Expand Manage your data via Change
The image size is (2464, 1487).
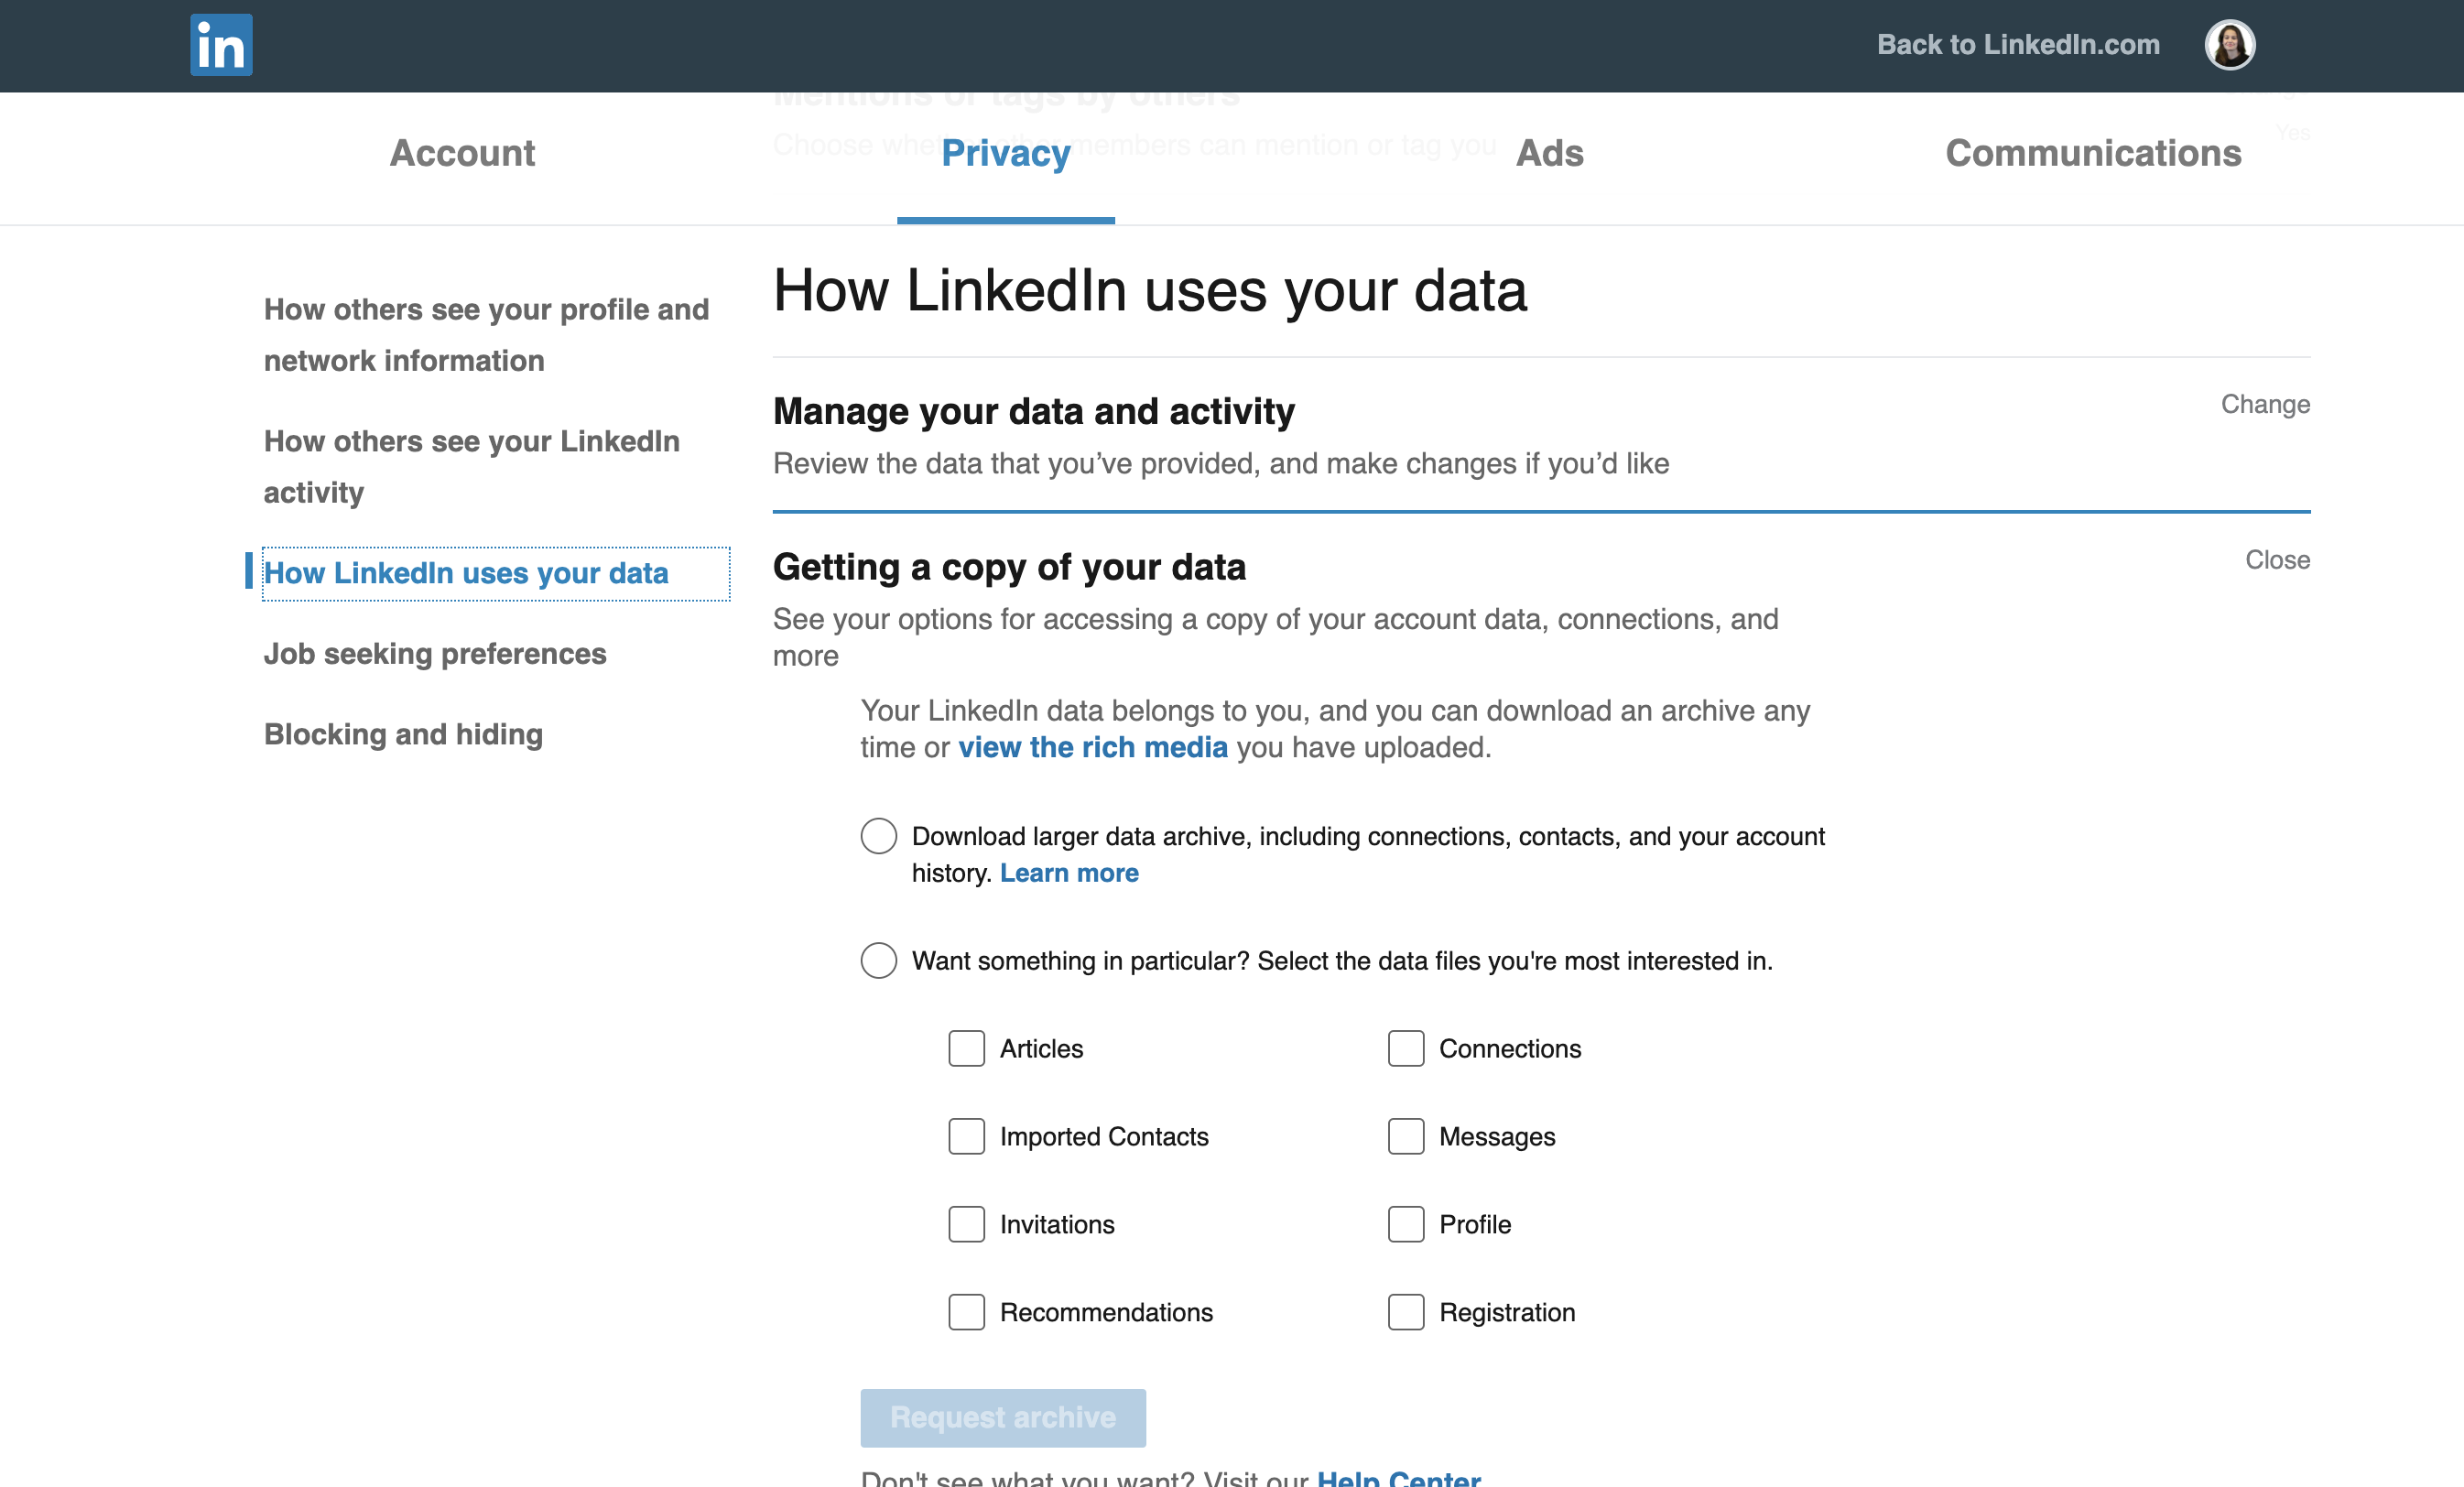pyautogui.click(x=2265, y=405)
